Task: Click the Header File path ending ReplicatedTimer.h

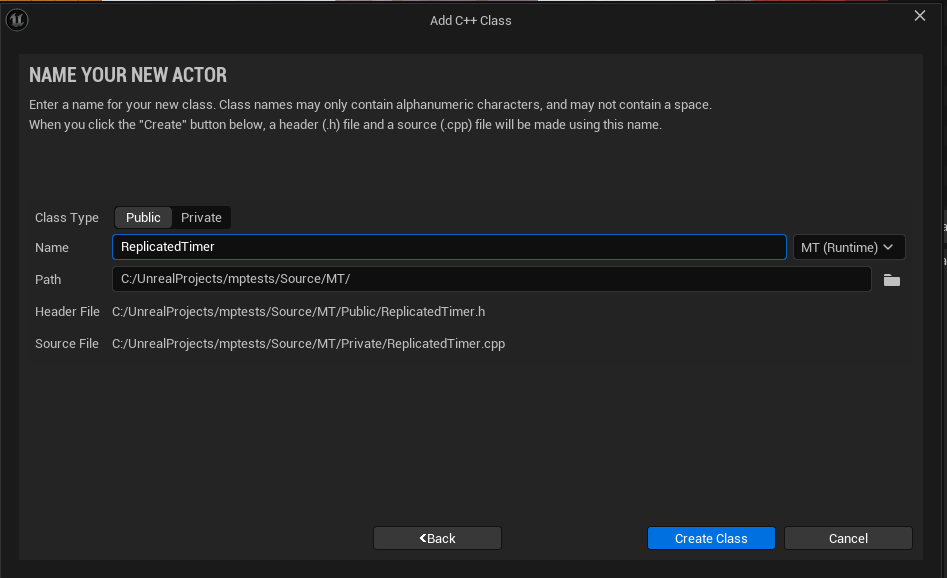Action: [298, 312]
